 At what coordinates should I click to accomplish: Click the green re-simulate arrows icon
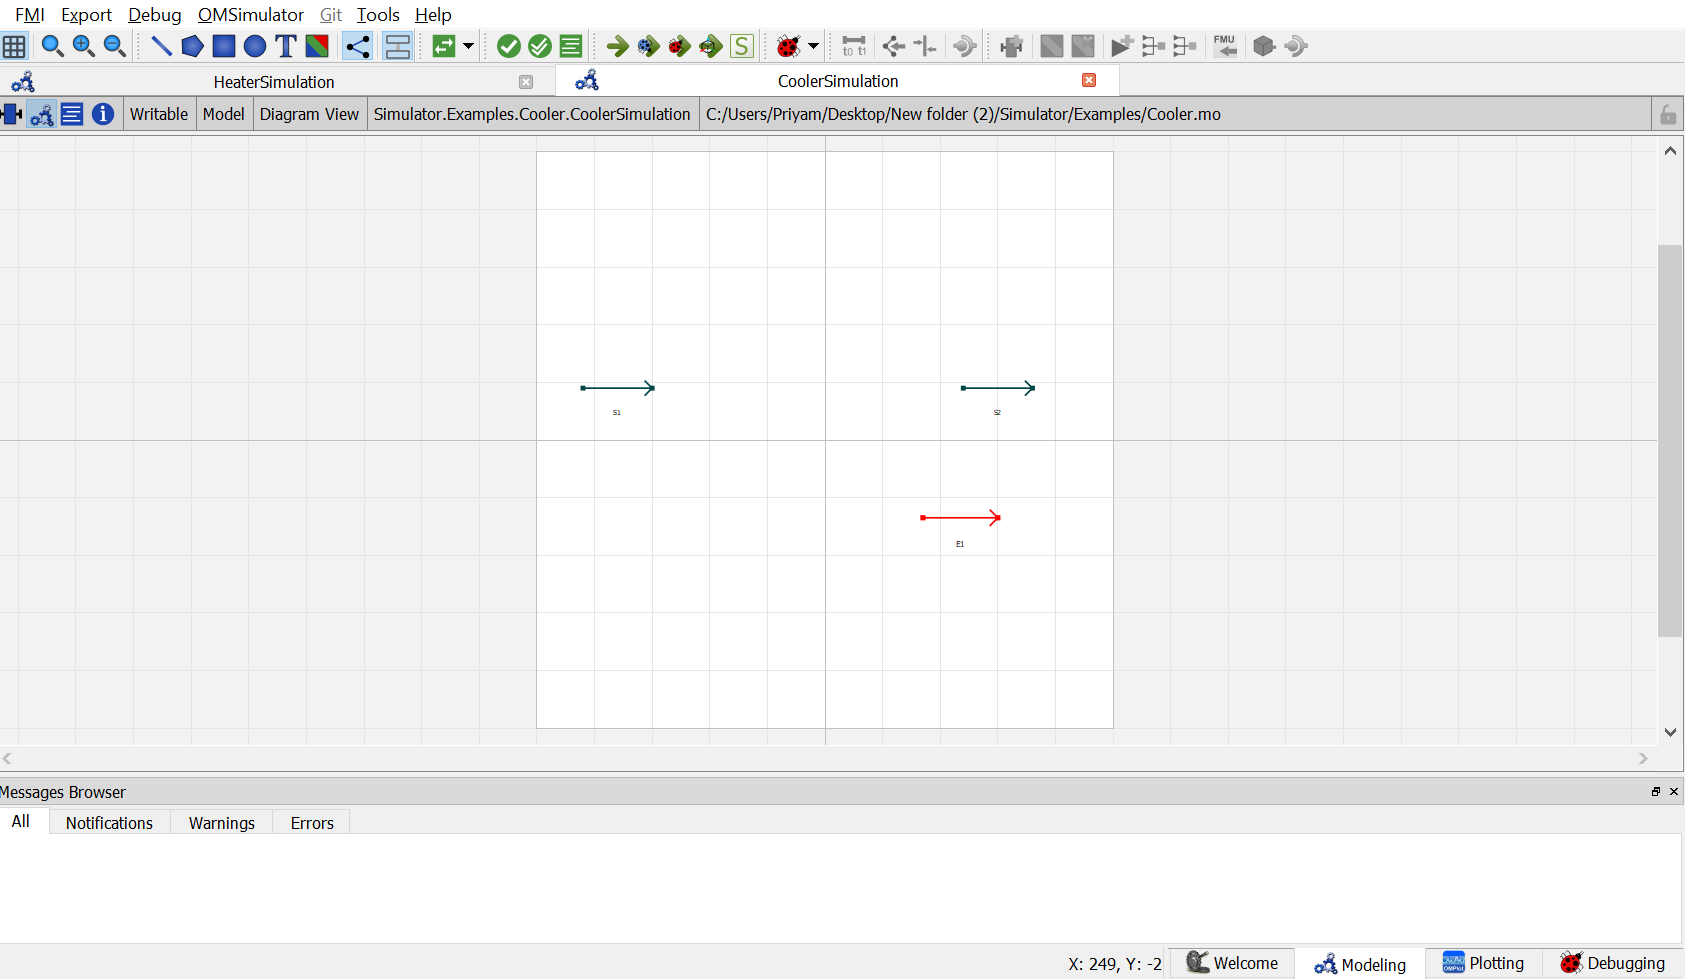pyautogui.click(x=444, y=46)
